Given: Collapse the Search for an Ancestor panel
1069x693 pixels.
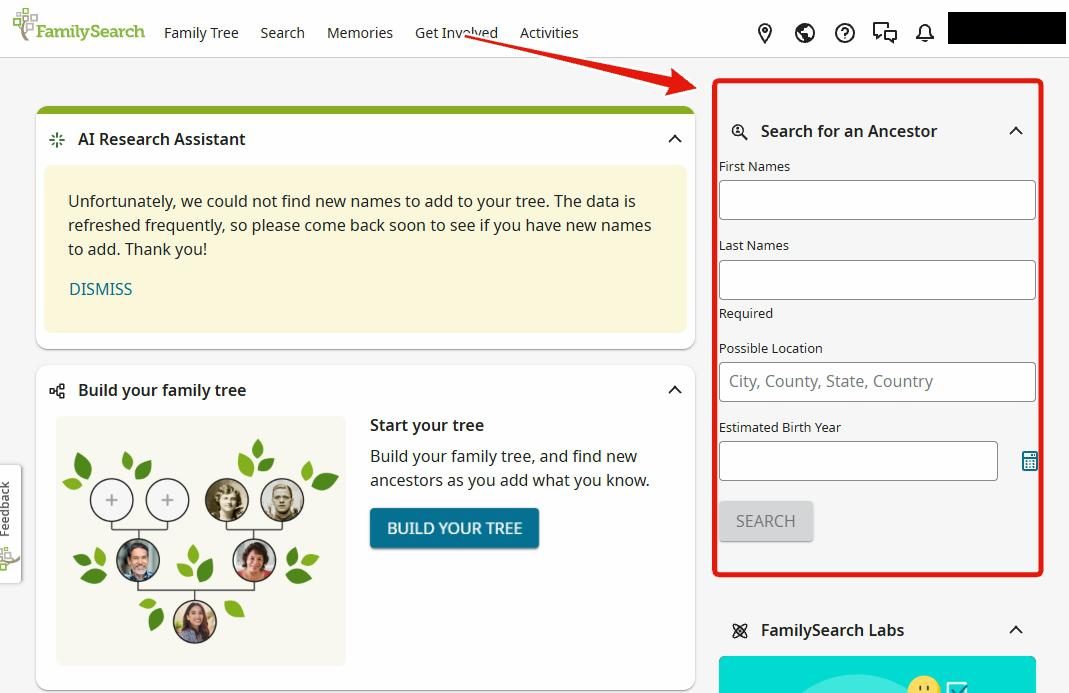Looking at the screenshot, I should (x=1016, y=131).
